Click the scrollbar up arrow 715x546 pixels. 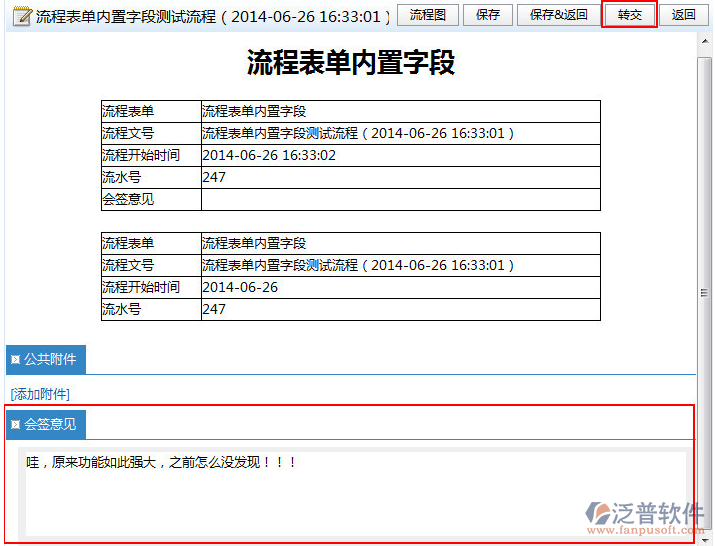(705, 38)
